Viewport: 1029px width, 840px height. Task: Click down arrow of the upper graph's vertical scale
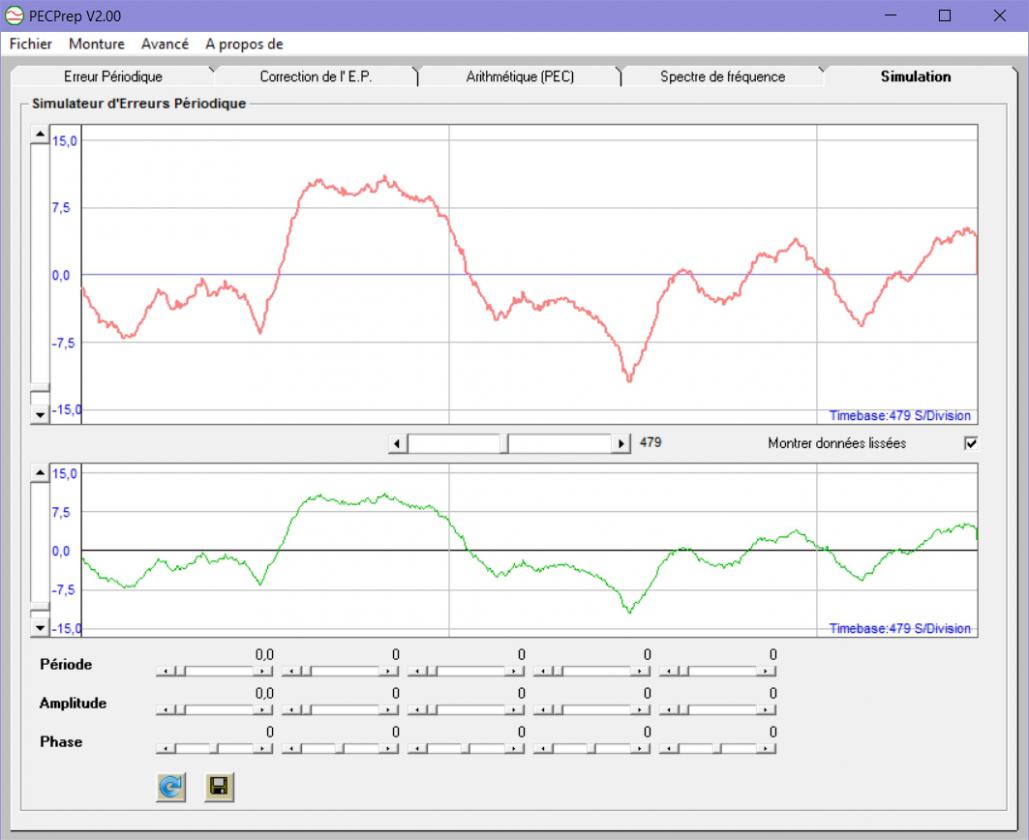(x=40, y=415)
